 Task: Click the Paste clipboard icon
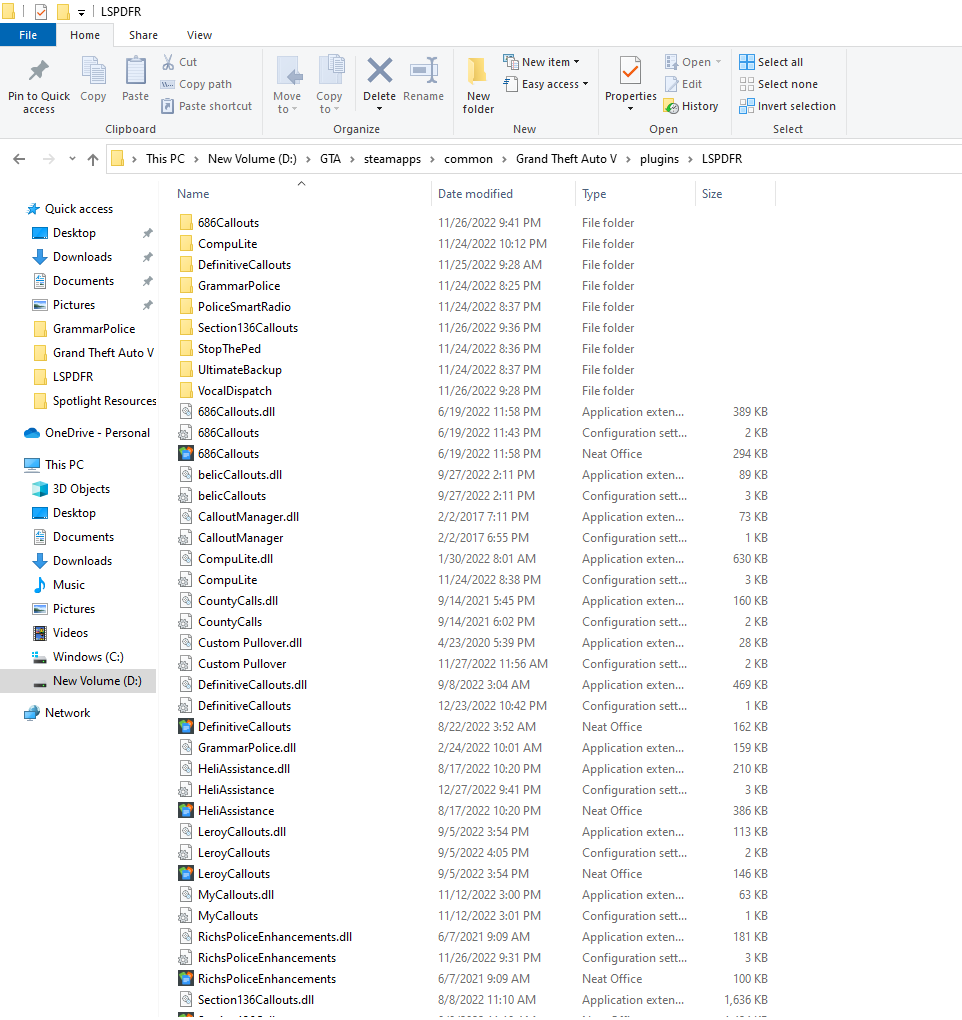pyautogui.click(x=135, y=70)
